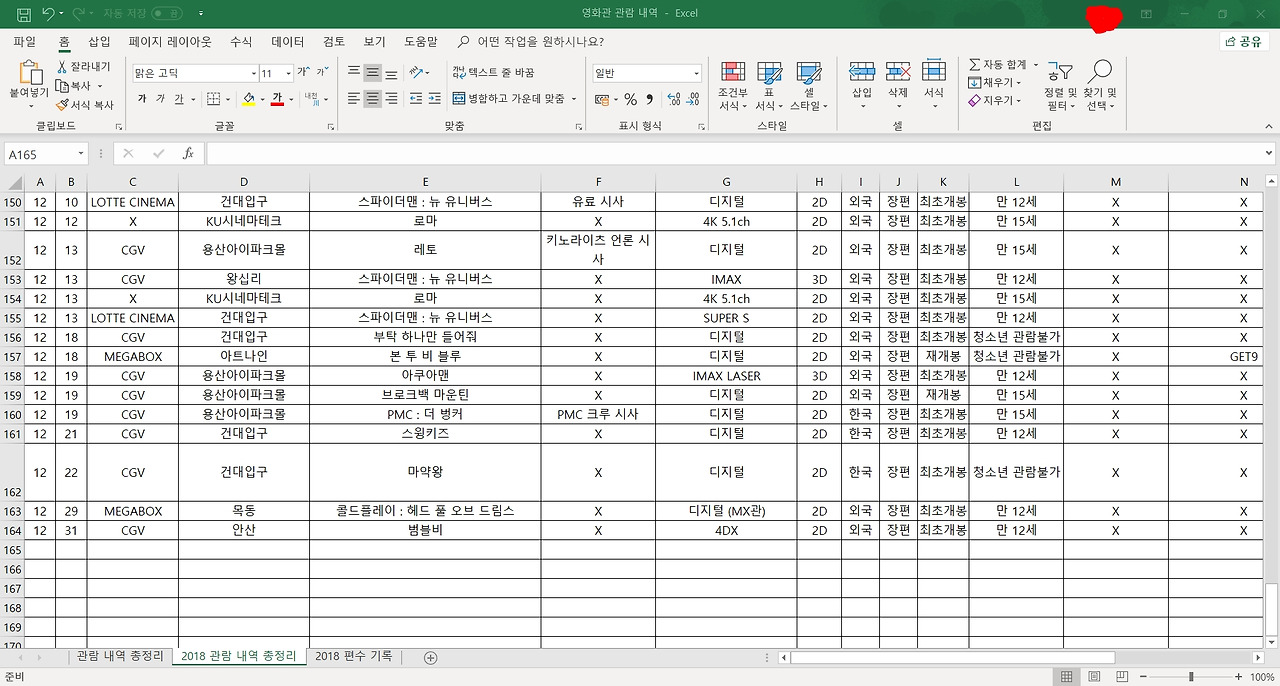Image resolution: width=1280 pixels, height=686 pixels.
Task: Open sheet tab 관람 내역 총정리
Action: point(120,657)
